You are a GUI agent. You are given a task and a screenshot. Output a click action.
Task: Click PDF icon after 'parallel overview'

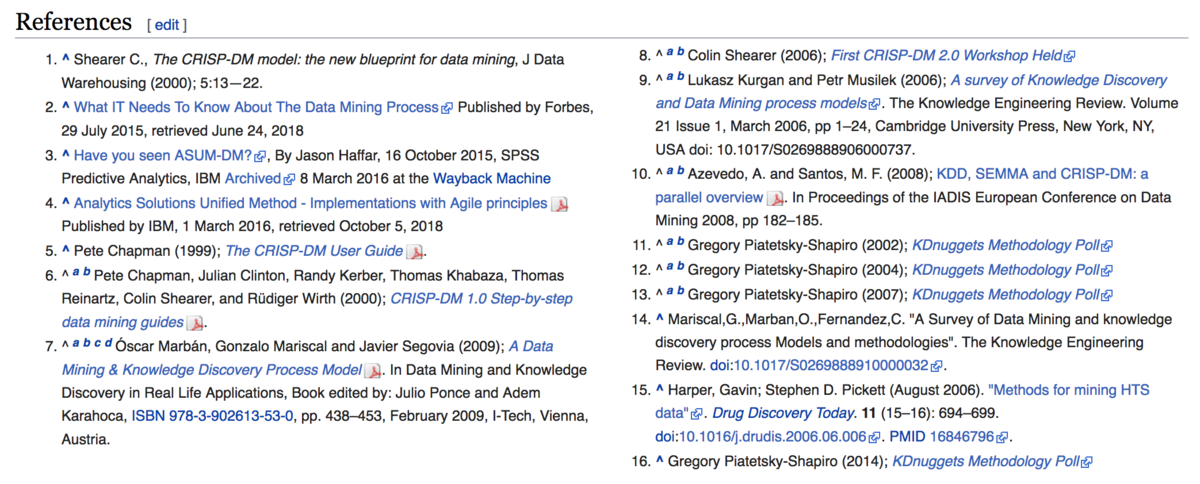776,199
